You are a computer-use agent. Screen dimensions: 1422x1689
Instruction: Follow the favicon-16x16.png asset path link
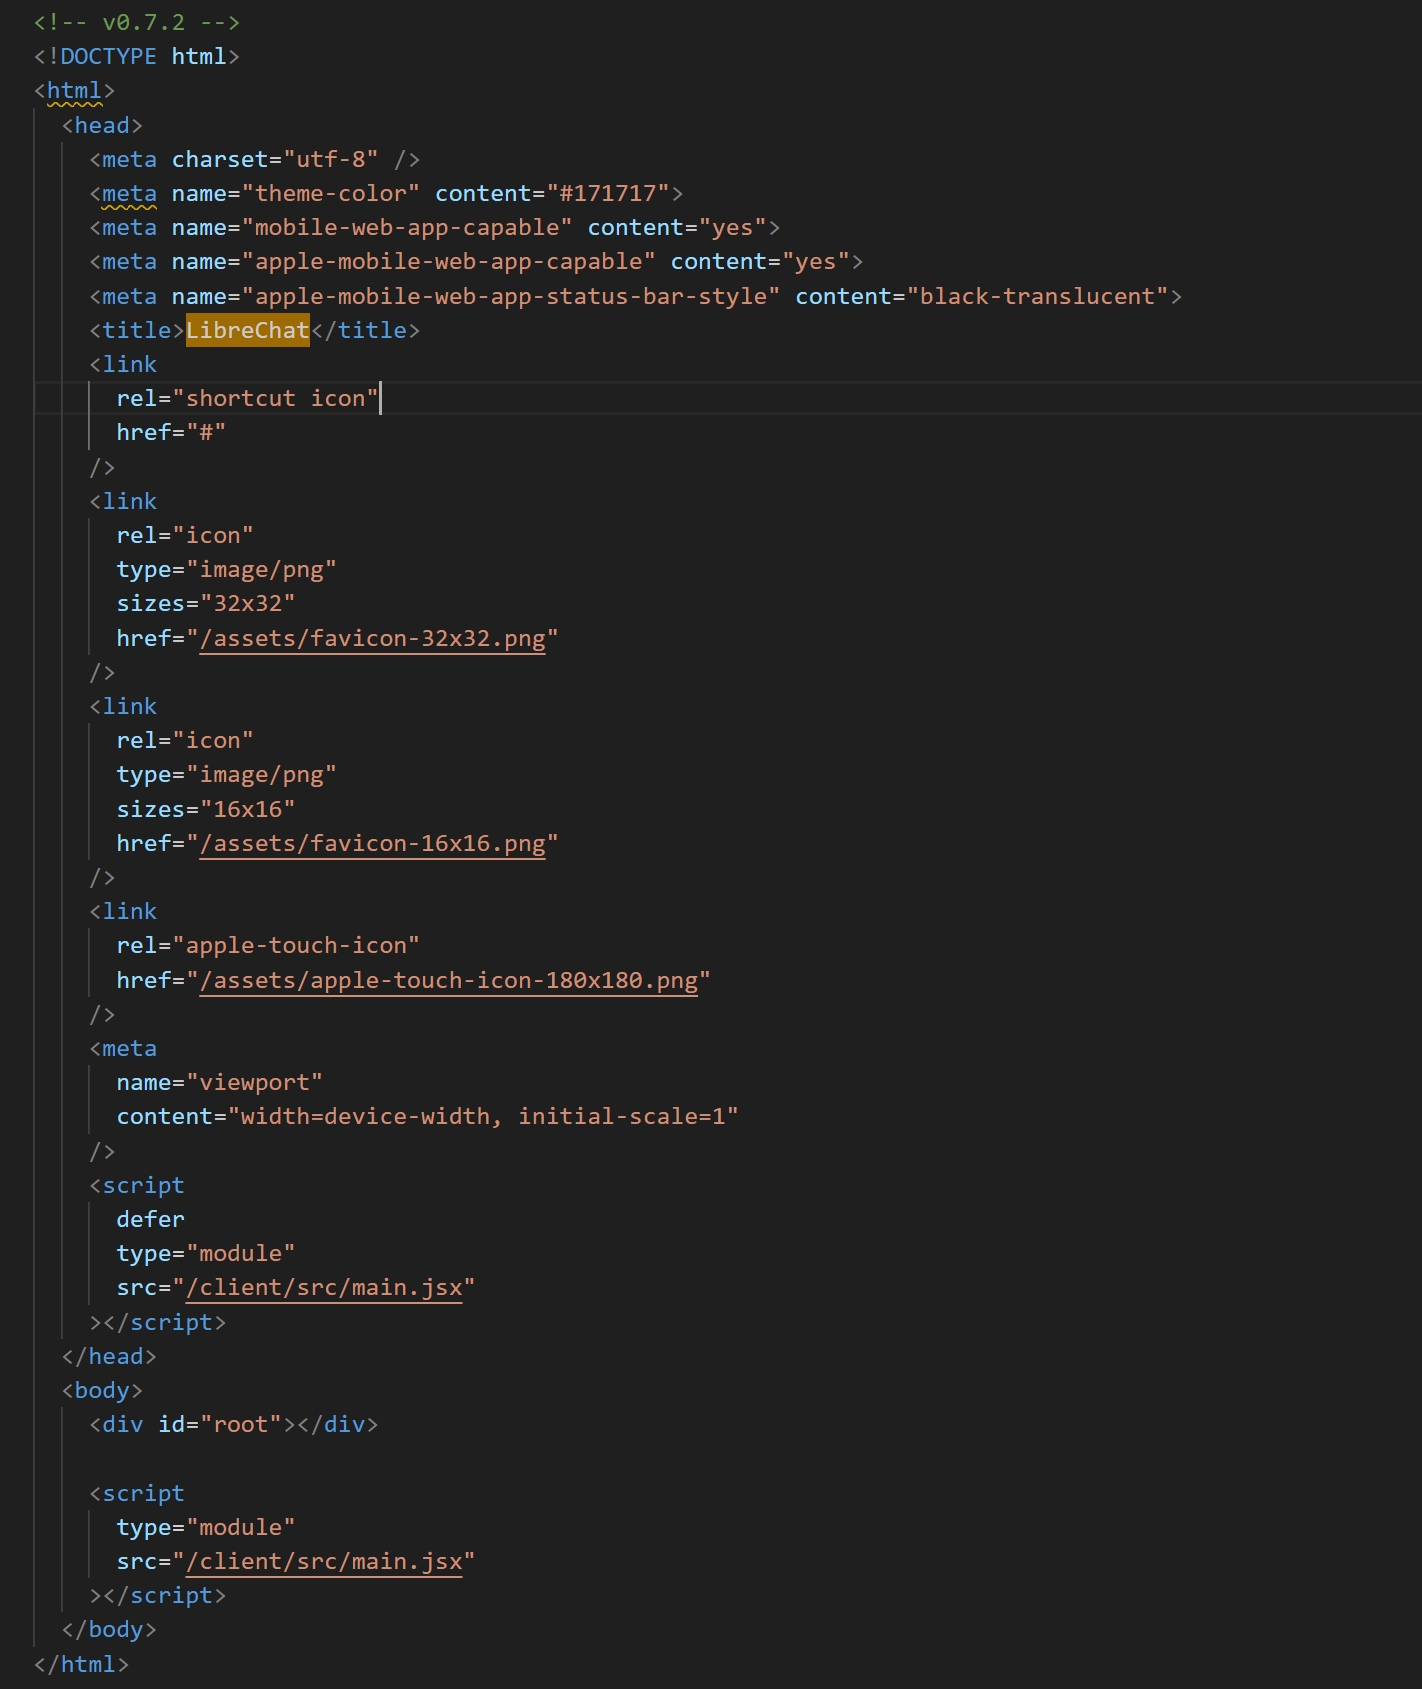click(372, 843)
